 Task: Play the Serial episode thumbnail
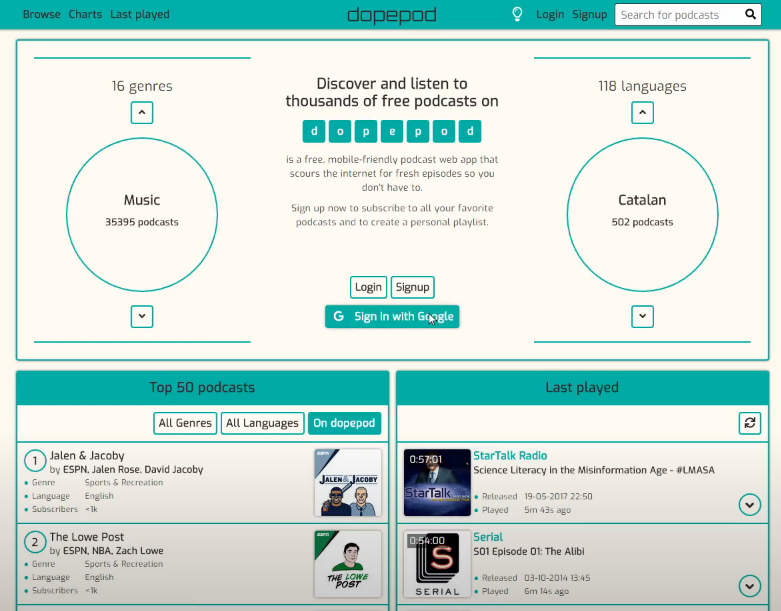click(437, 564)
